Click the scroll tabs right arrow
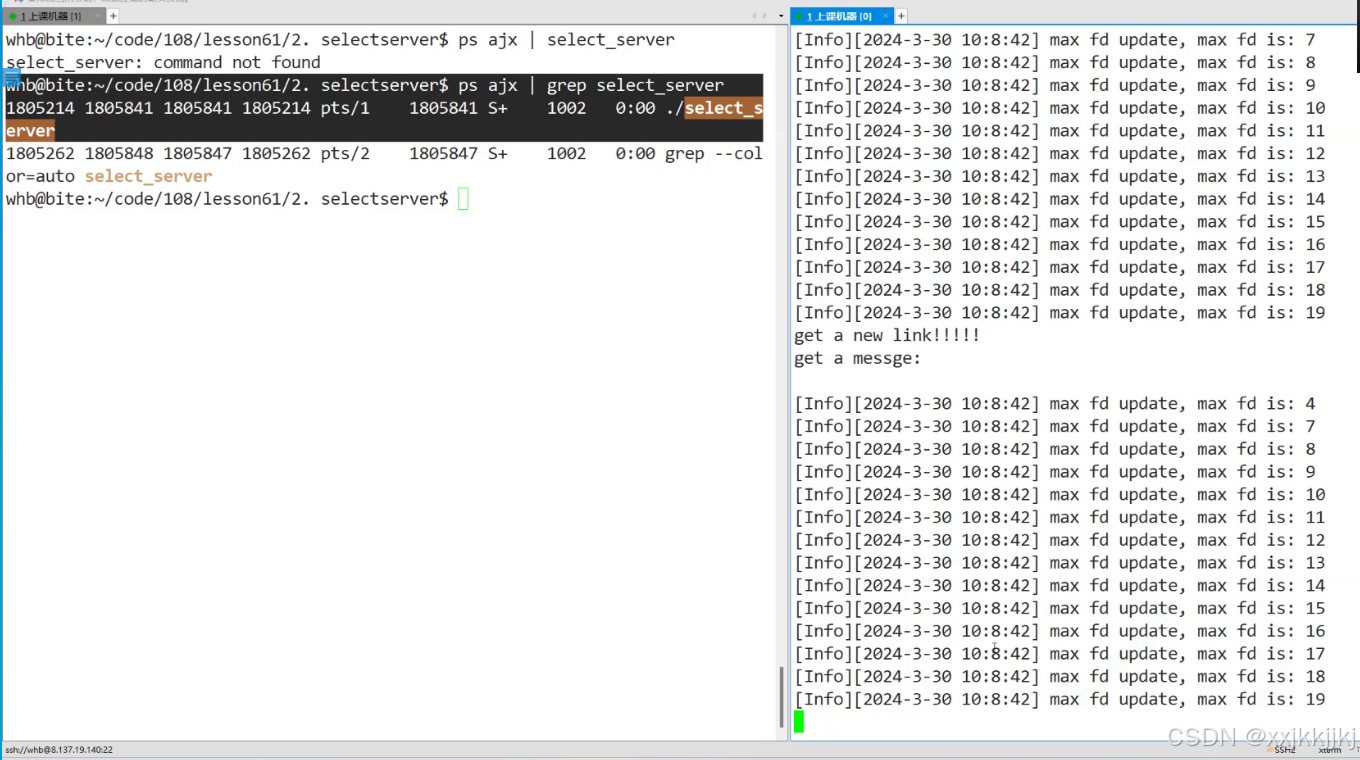The image size is (1360, 760). (767, 16)
